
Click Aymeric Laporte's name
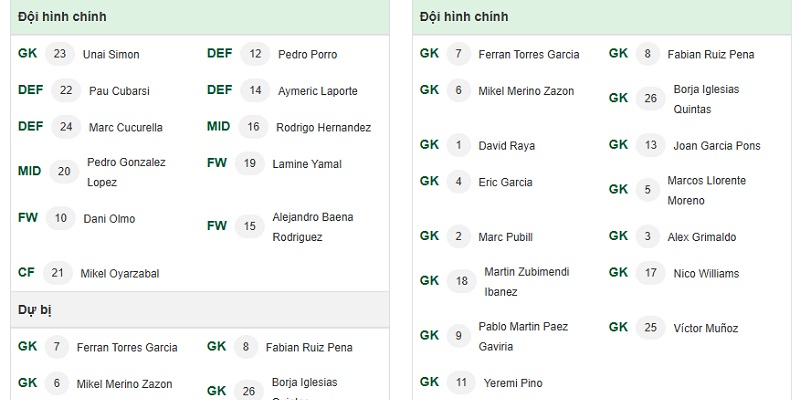pos(317,91)
